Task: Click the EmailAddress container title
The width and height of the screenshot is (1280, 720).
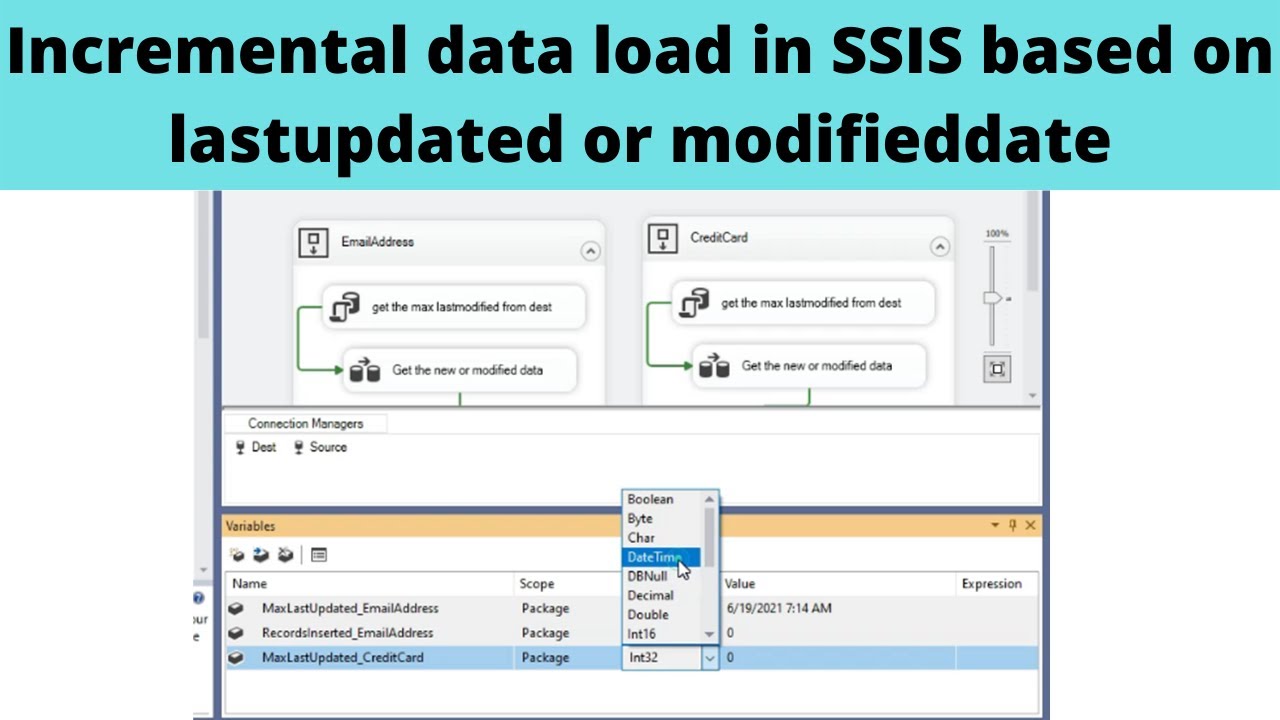Action: [377, 242]
